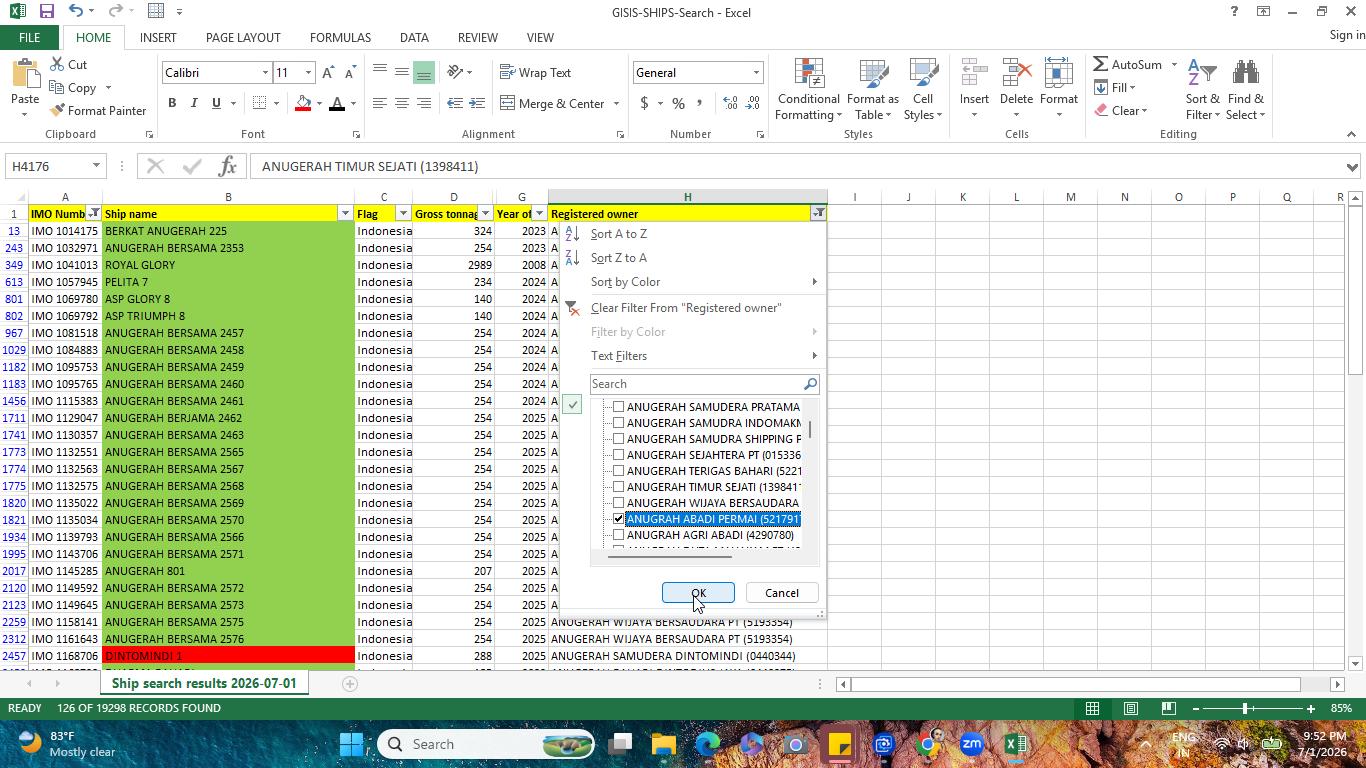
Task: Open Zoom app from the taskbar
Action: [x=971, y=744]
